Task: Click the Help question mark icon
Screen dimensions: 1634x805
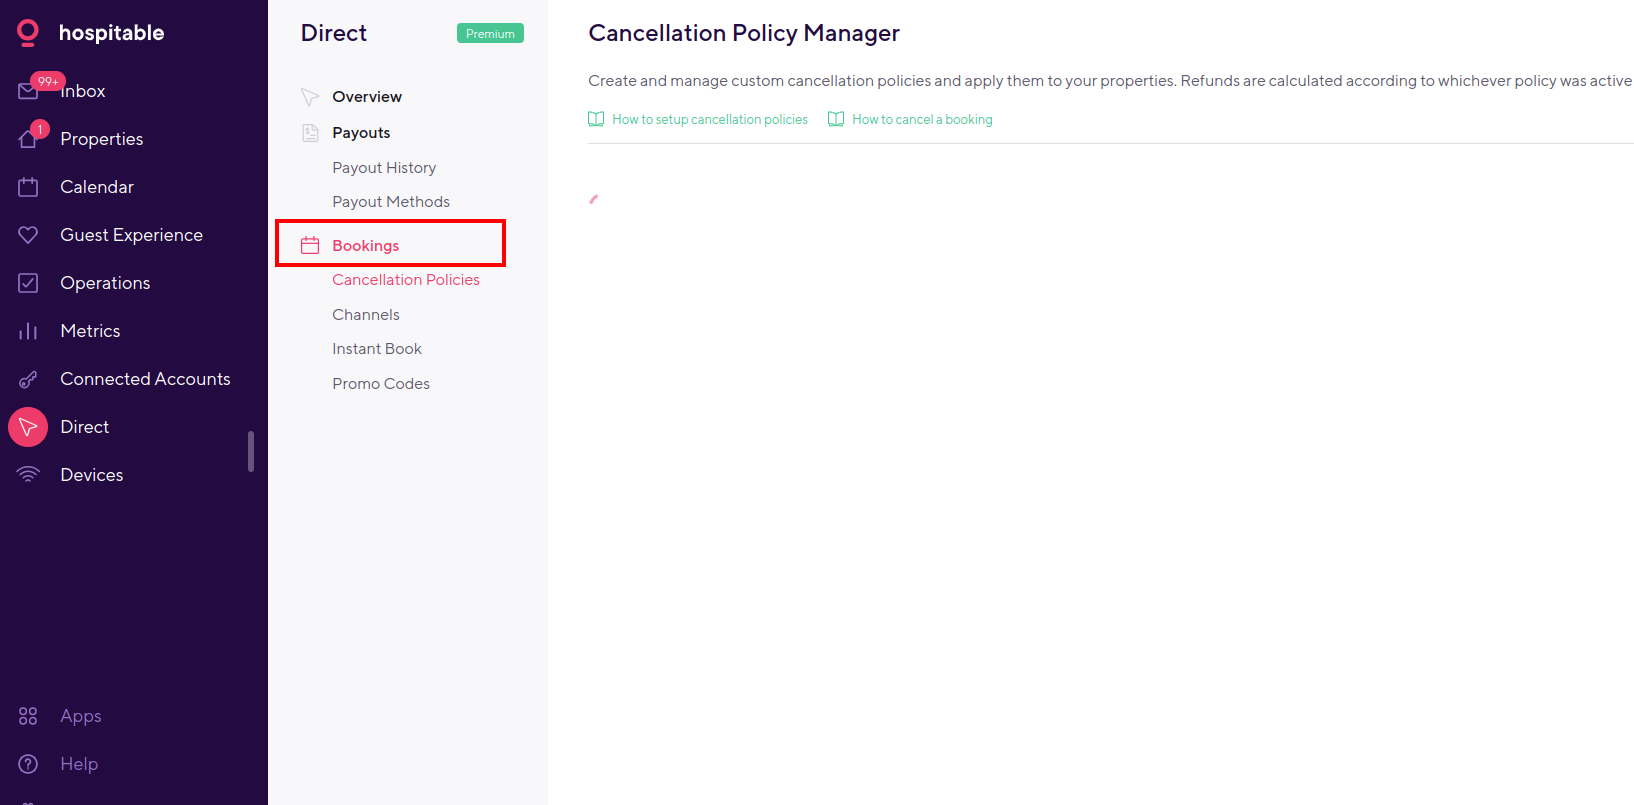Action: (x=28, y=764)
